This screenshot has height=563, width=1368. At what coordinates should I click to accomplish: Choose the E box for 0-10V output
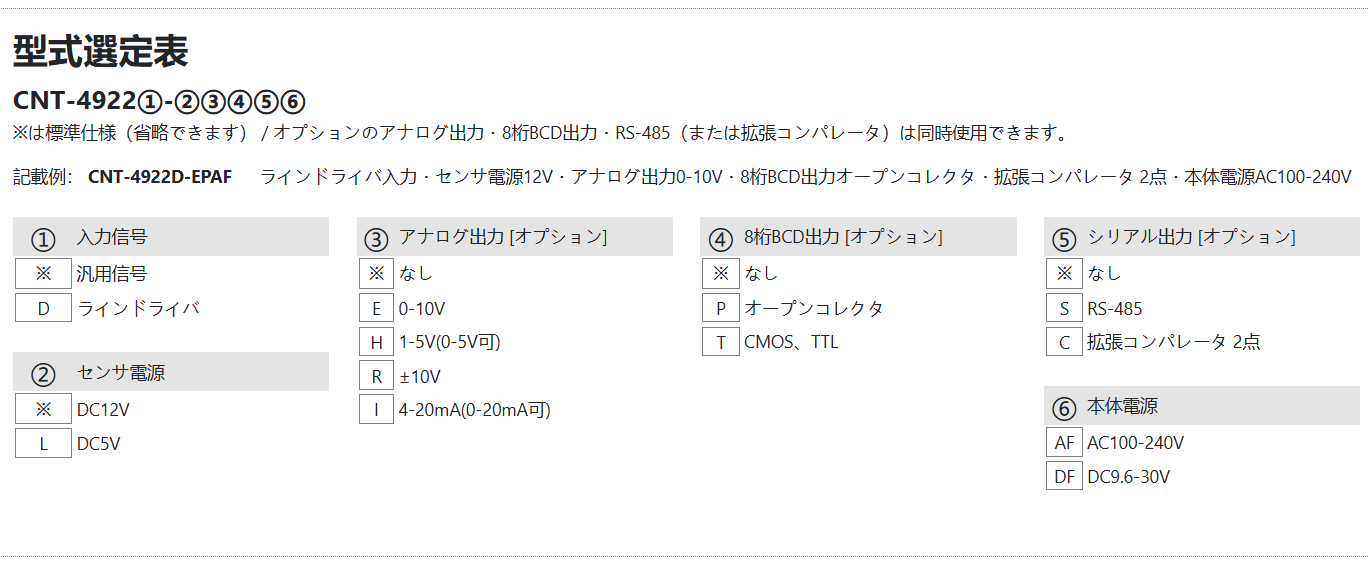(376, 308)
